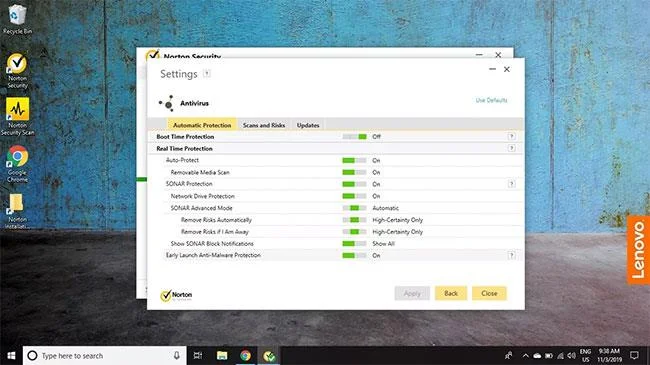Open the clock showing 9:38 AM
This screenshot has height=365, width=650.
pyautogui.click(x=609, y=355)
